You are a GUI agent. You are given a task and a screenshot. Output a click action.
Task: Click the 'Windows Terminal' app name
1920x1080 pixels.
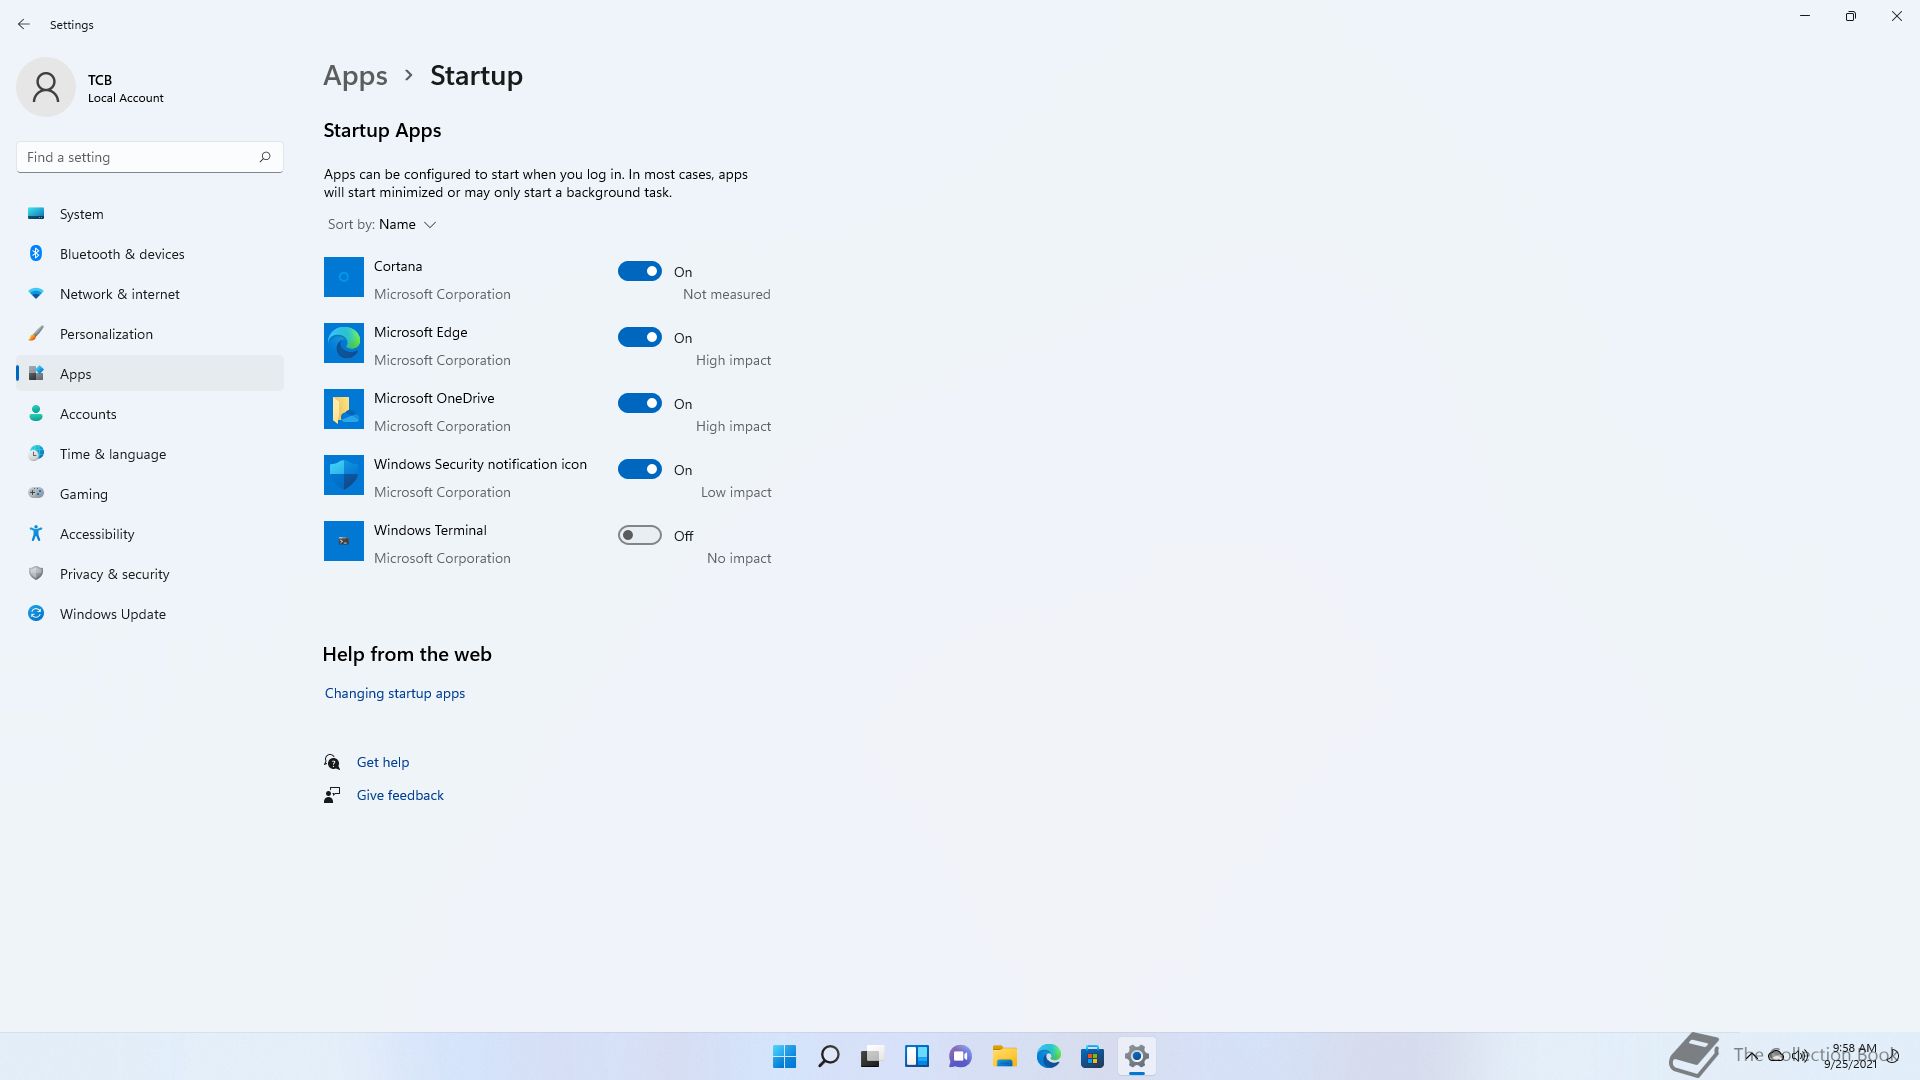pyautogui.click(x=430, y=530)
